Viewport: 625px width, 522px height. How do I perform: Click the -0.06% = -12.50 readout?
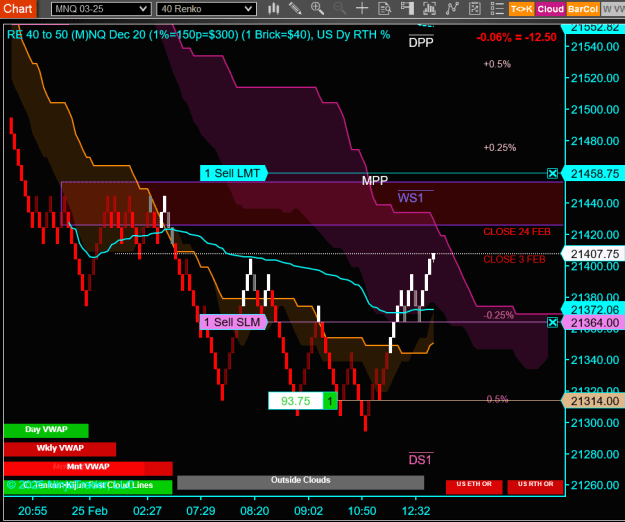tap(517, 37)
